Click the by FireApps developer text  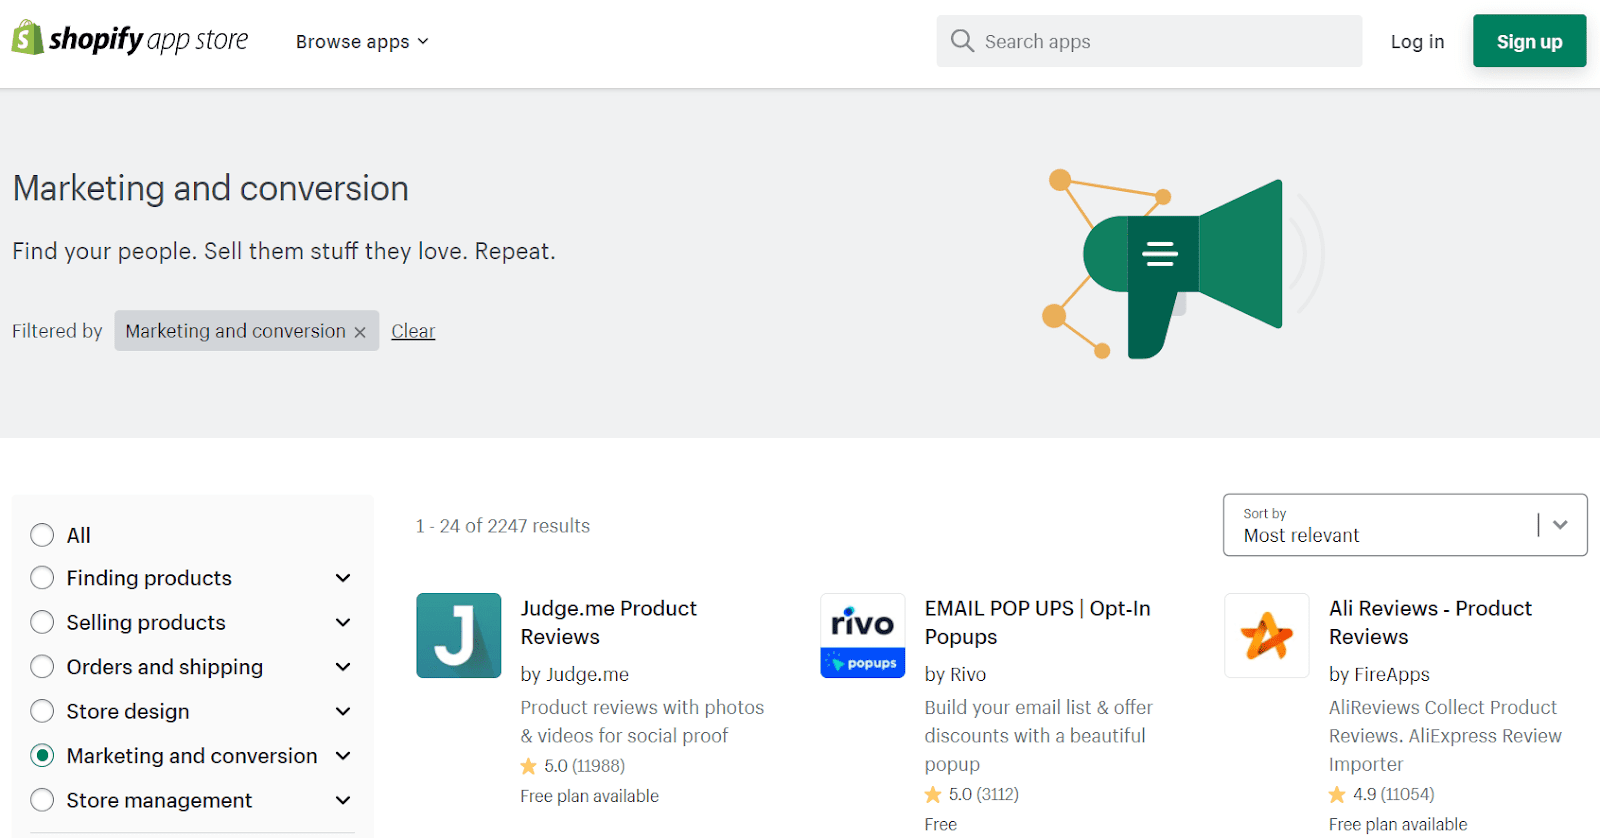click(1379, 674)
